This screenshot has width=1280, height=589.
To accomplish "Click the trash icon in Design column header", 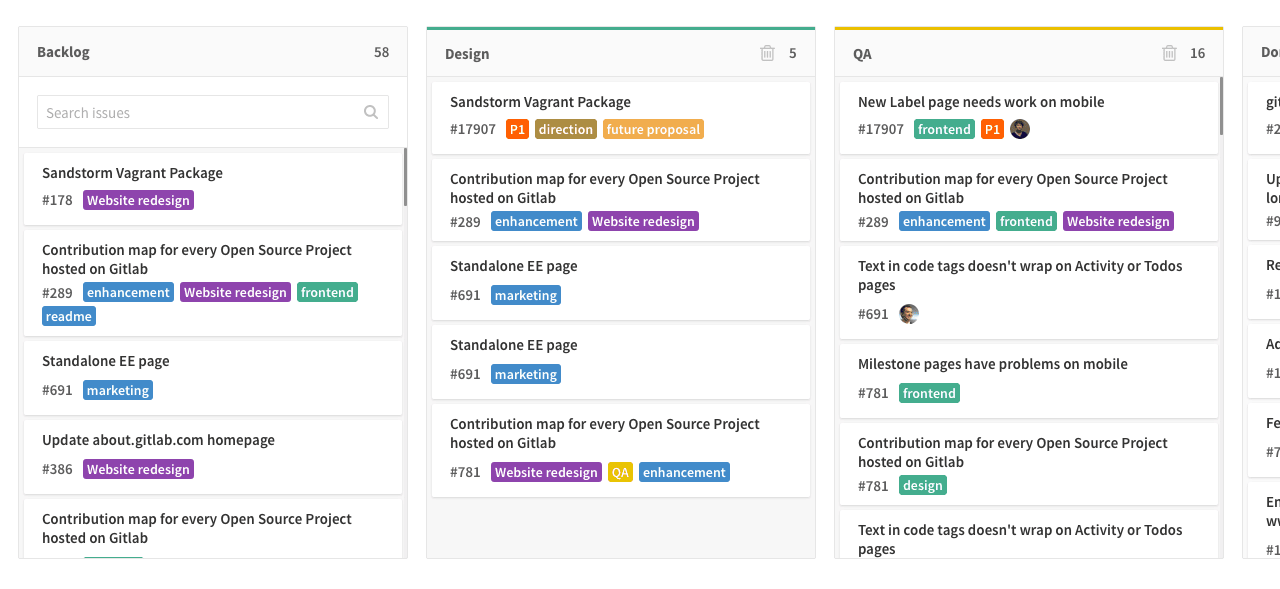I will (x=767, y=53).
